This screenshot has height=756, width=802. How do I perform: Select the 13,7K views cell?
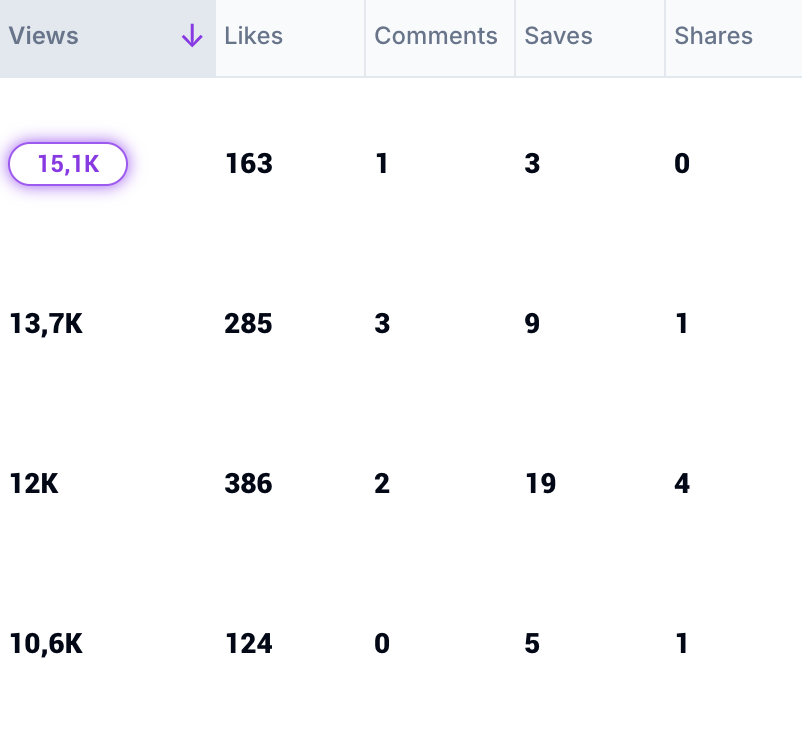[x=46, y=324]
